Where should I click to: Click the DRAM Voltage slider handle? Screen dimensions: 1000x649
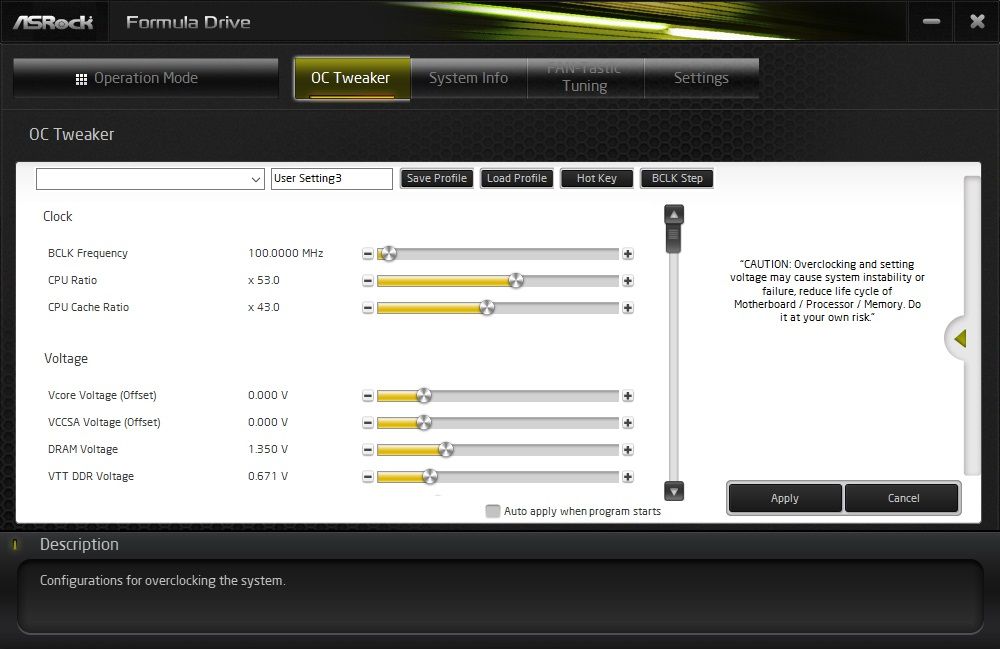(446, 450)
